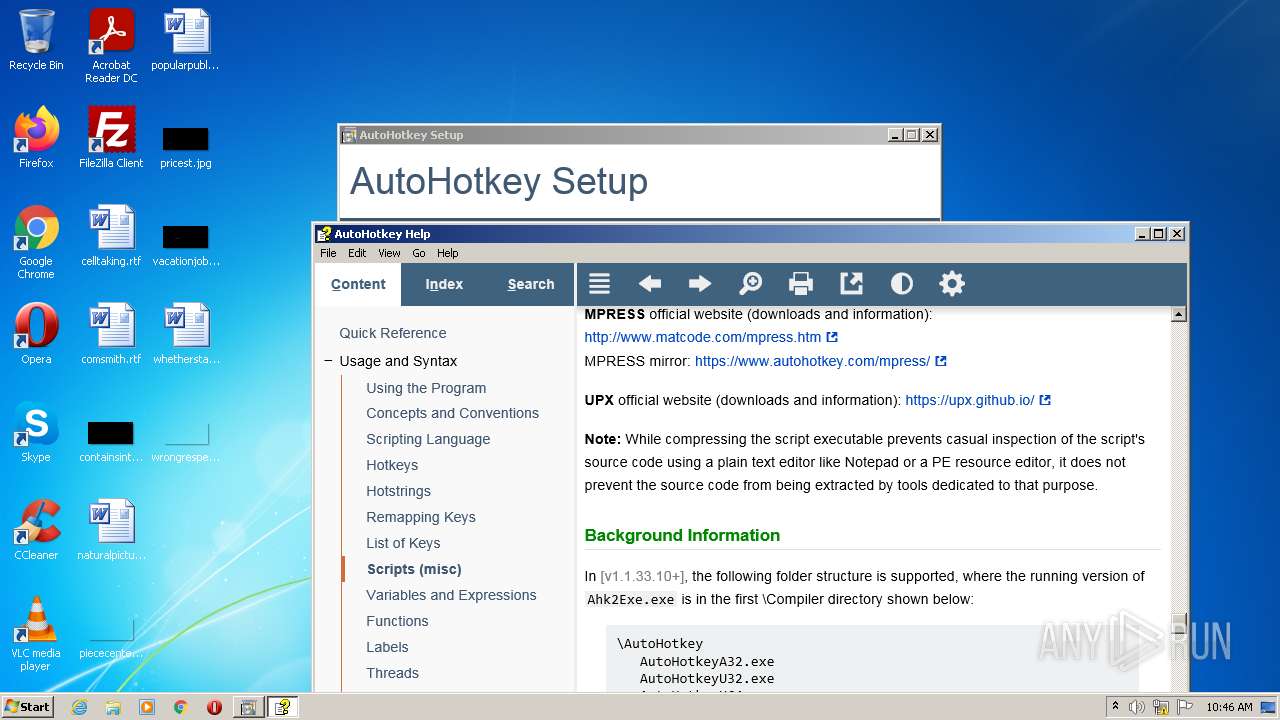Screen dimensions: 1280x720
Task: Select the Recycle Bin desktop icon
Action: pos(36,40)
